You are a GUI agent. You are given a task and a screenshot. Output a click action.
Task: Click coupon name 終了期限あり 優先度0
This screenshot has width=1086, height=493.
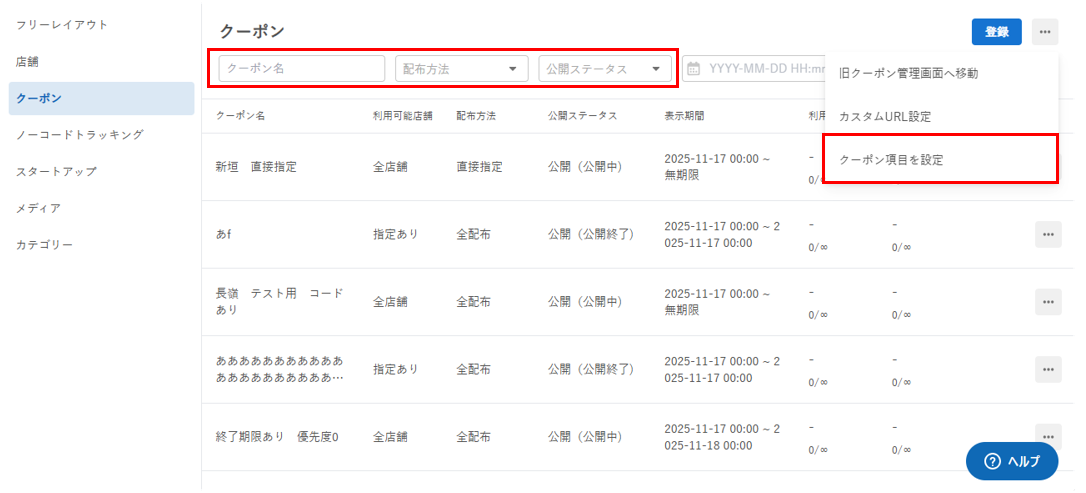click(x=277, y=437)
